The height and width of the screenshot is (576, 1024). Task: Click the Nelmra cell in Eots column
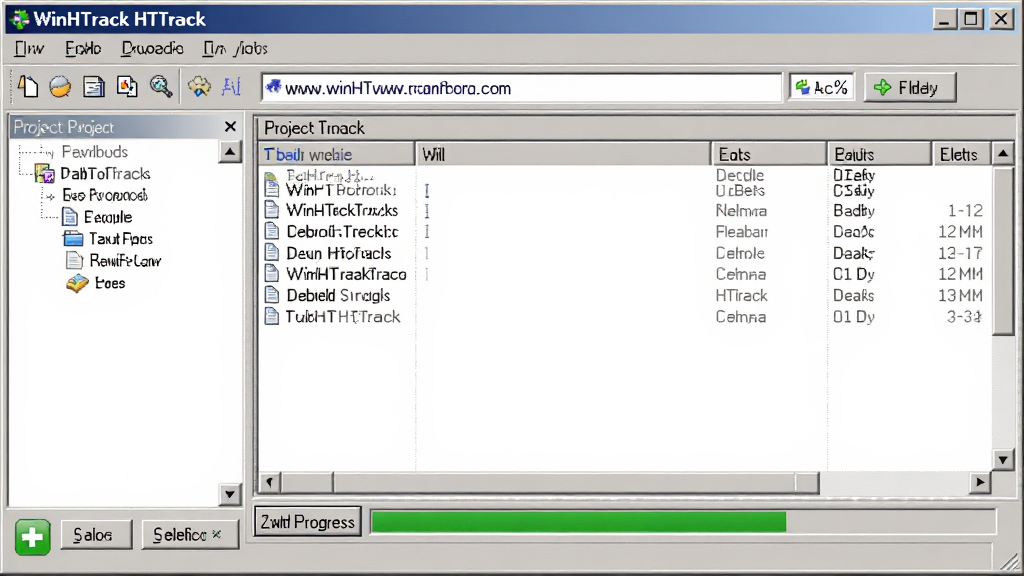(741, 210)
